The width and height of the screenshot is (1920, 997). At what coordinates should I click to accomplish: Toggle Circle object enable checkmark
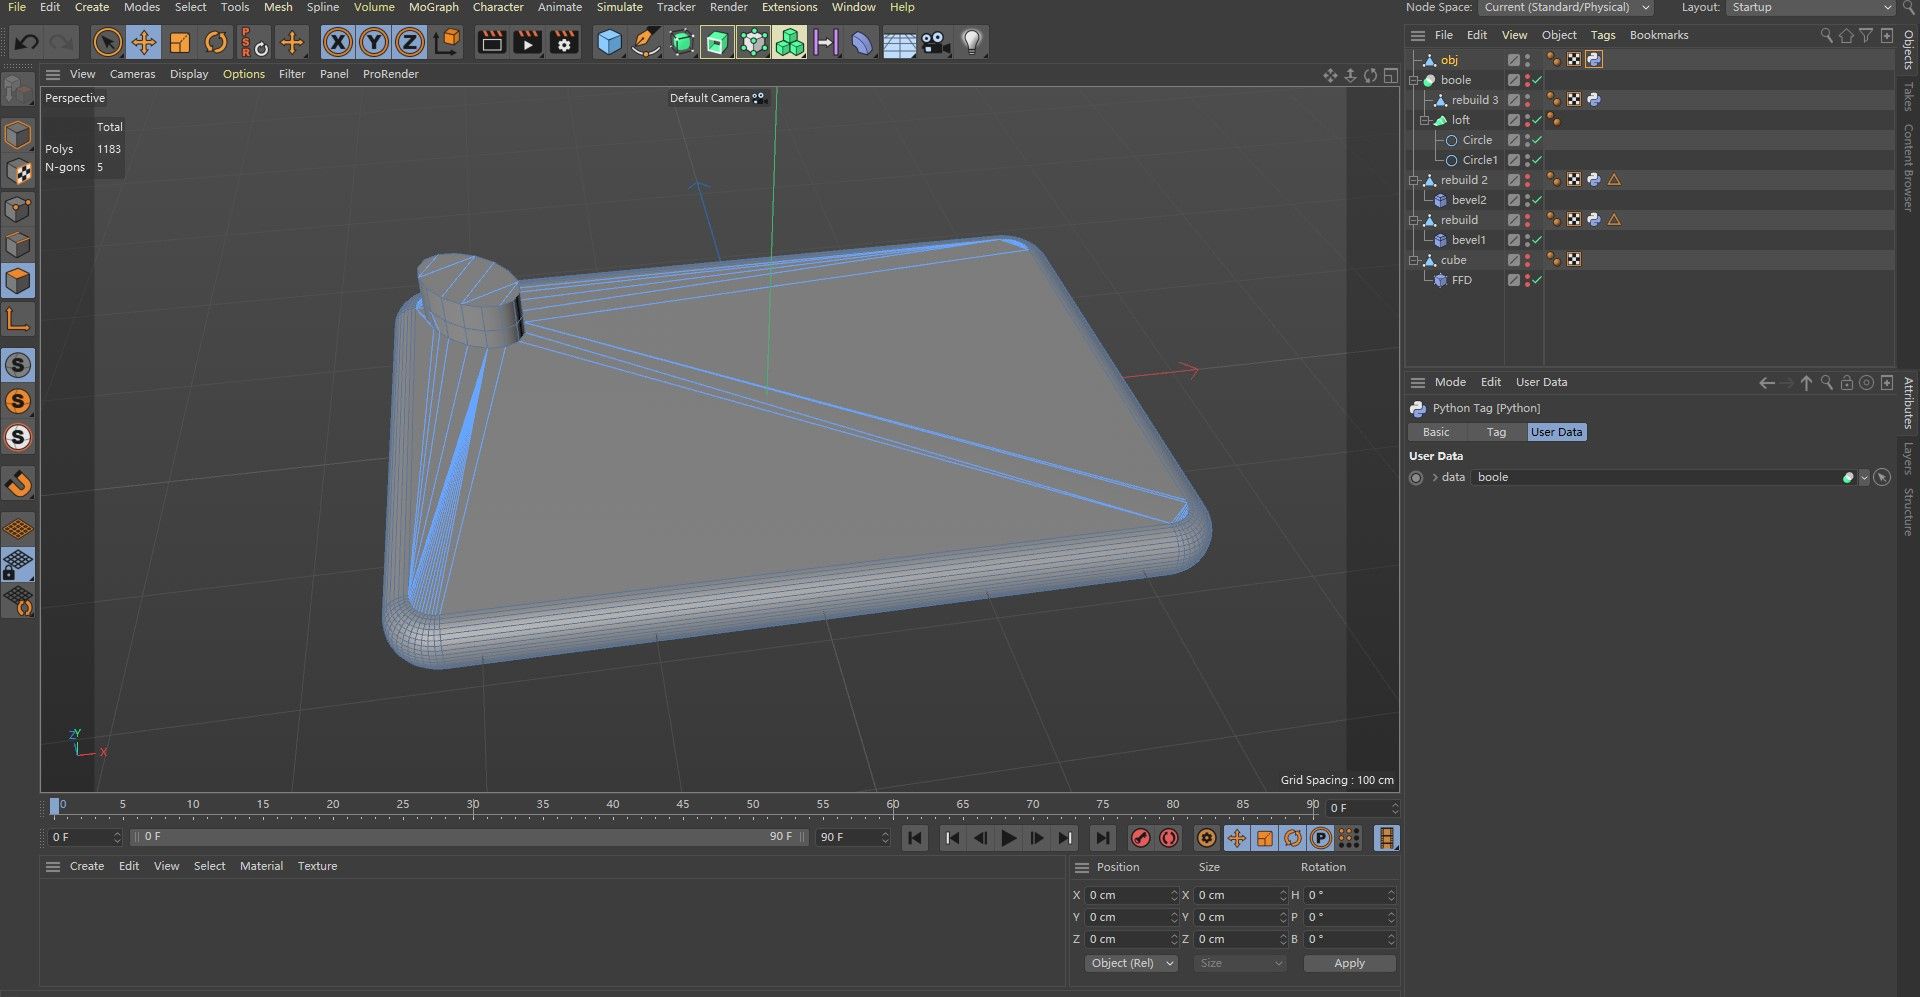[x=1538, y=140]
